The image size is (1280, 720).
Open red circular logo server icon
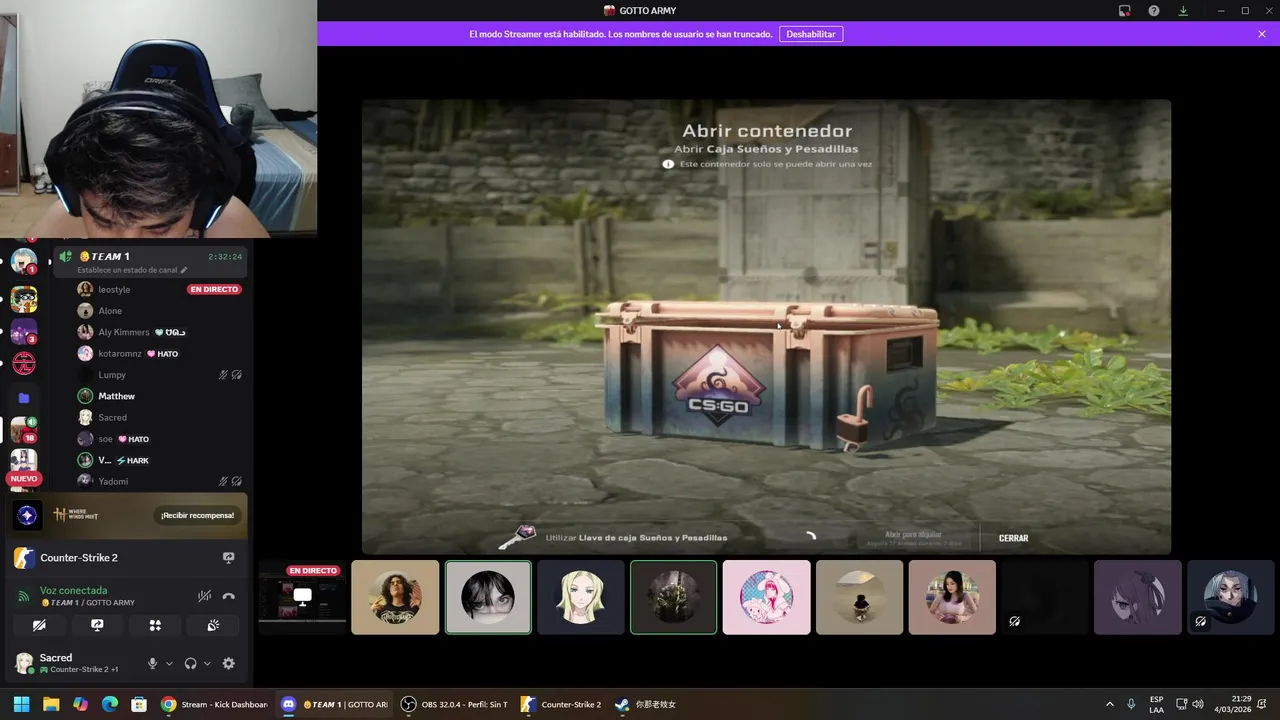(24, 363)
